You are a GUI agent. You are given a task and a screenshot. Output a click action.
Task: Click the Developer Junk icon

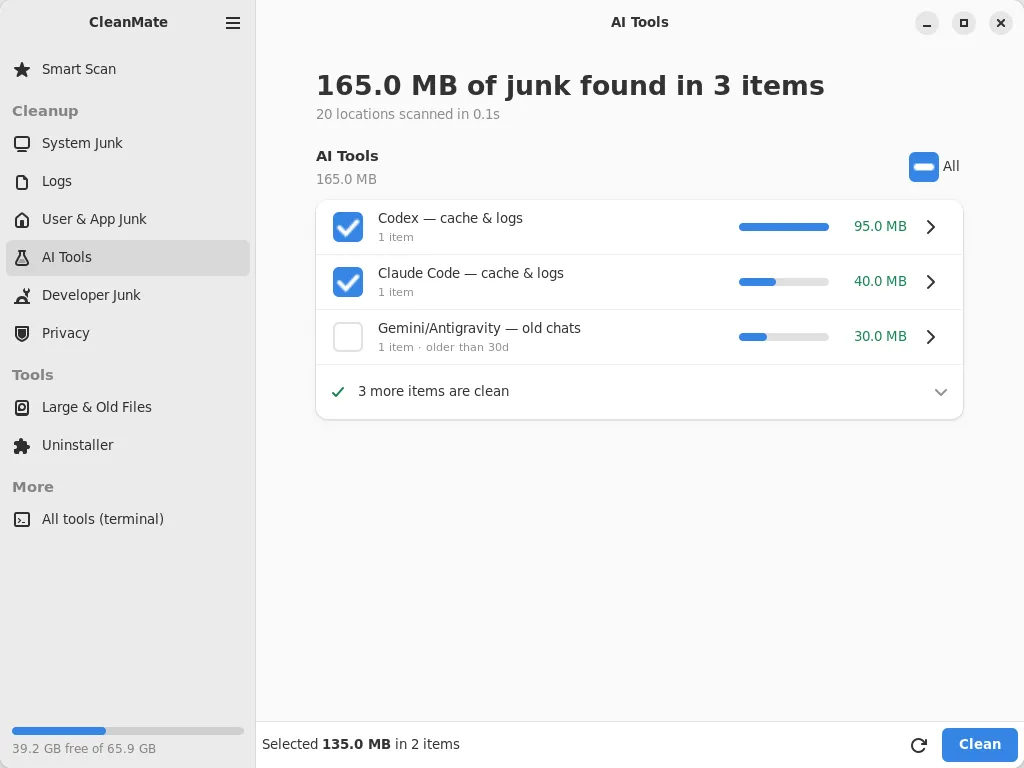point(22,295)
